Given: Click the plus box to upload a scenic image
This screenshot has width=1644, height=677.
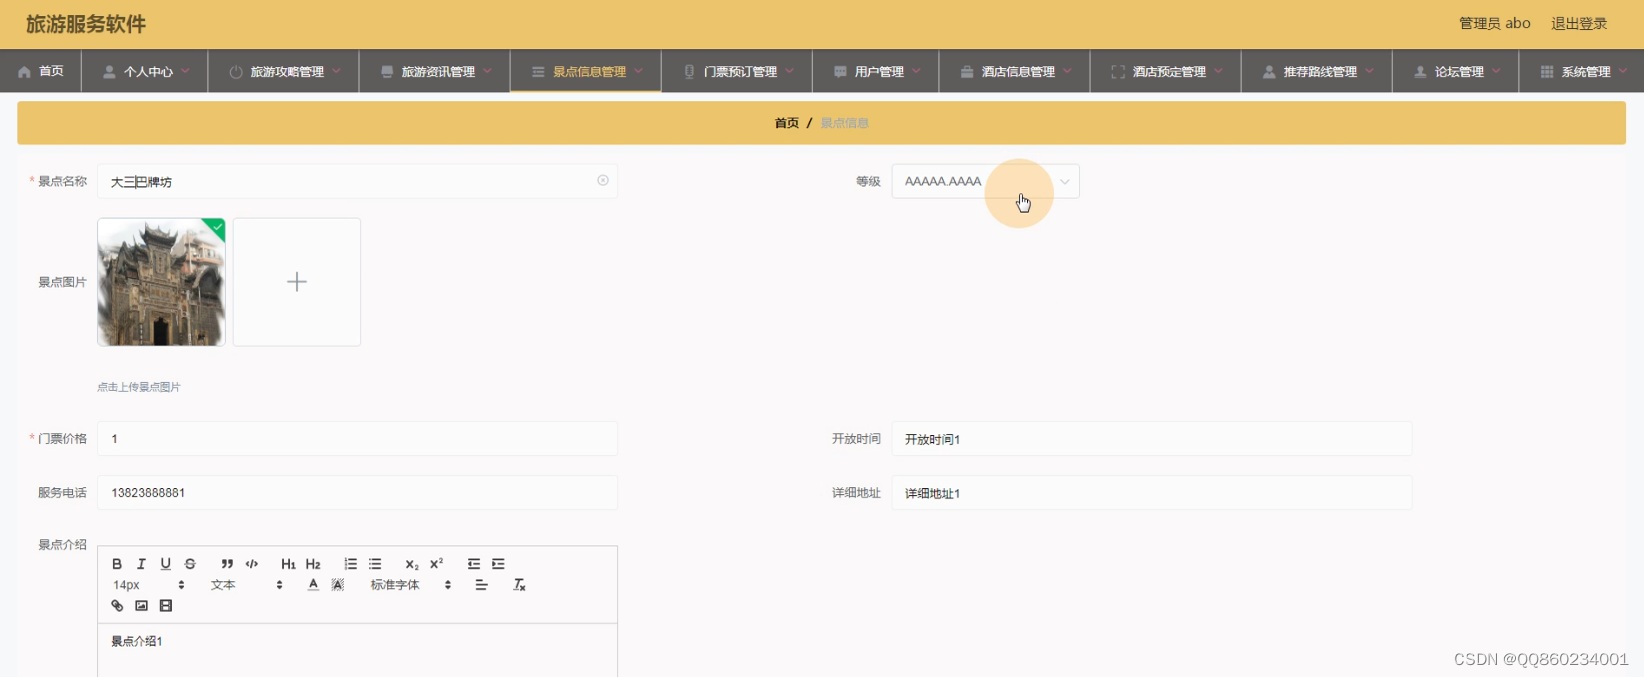Looking at the screenshot, I should (297, 282).
